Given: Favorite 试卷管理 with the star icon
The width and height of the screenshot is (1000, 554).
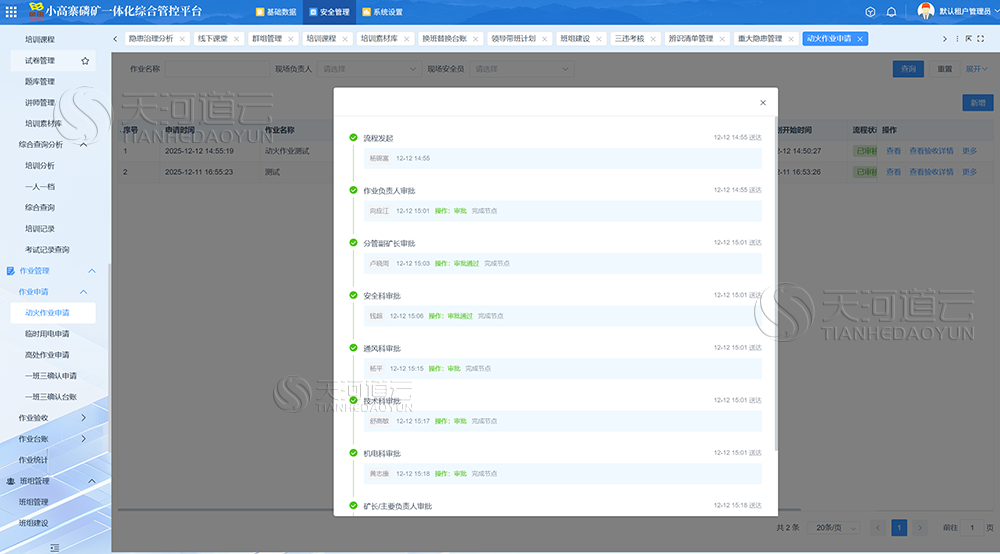Looking at the screenshot, I should click(x=85, y=61).
